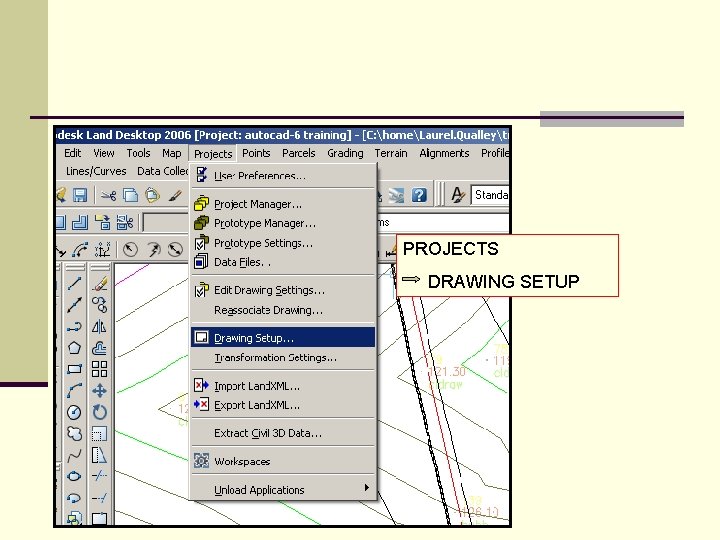This screenshot has width=720, height=540.
Task: Select the Polygon tool
Action: coord(74,348)
